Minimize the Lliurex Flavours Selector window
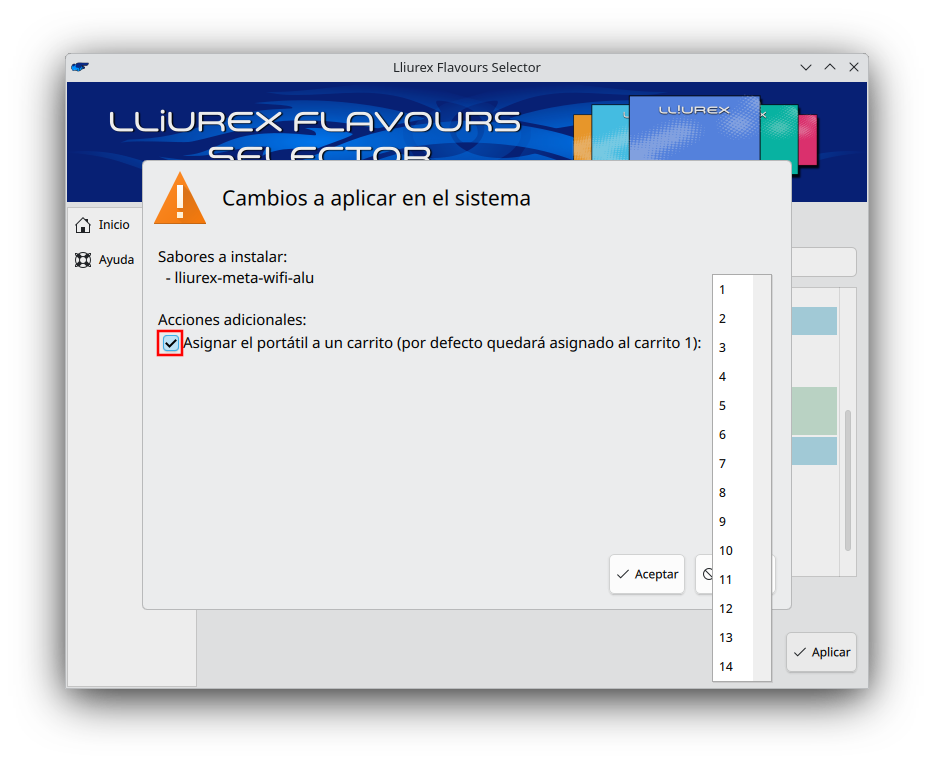The image size is (934, 766). pos(806,67)
